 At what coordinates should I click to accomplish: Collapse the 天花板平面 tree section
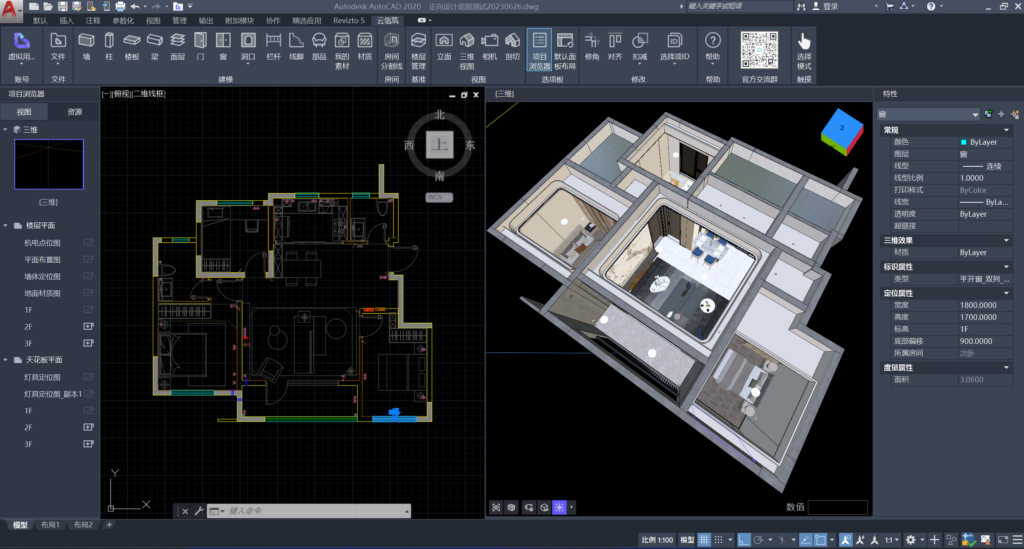click(x=6, y=359)
